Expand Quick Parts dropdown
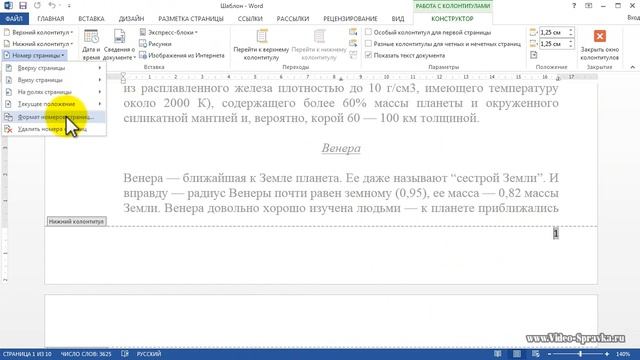 click(169, 32)
